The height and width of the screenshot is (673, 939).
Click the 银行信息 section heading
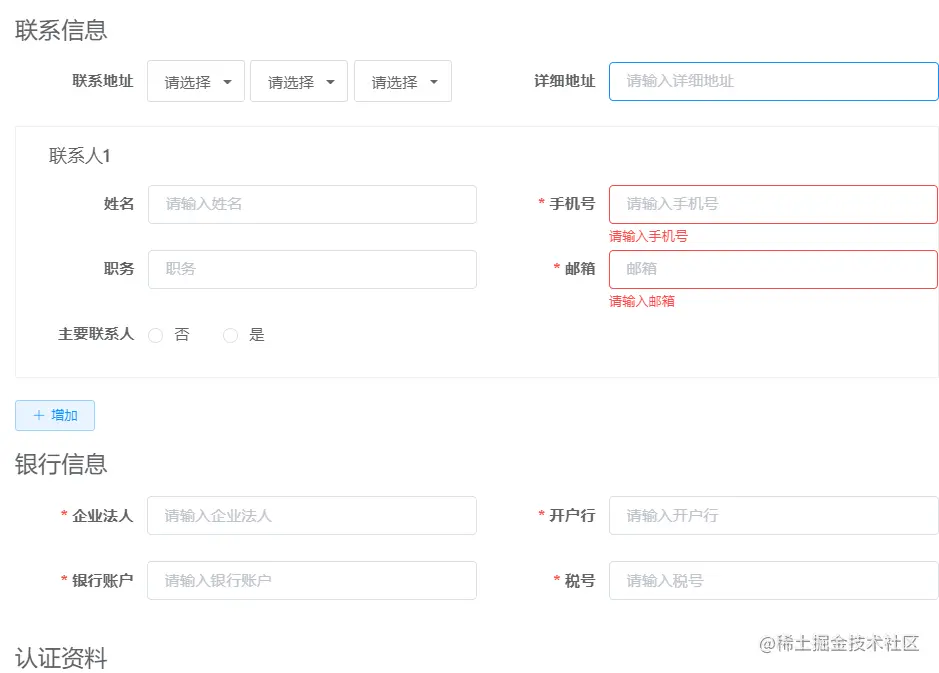[61, 464]
